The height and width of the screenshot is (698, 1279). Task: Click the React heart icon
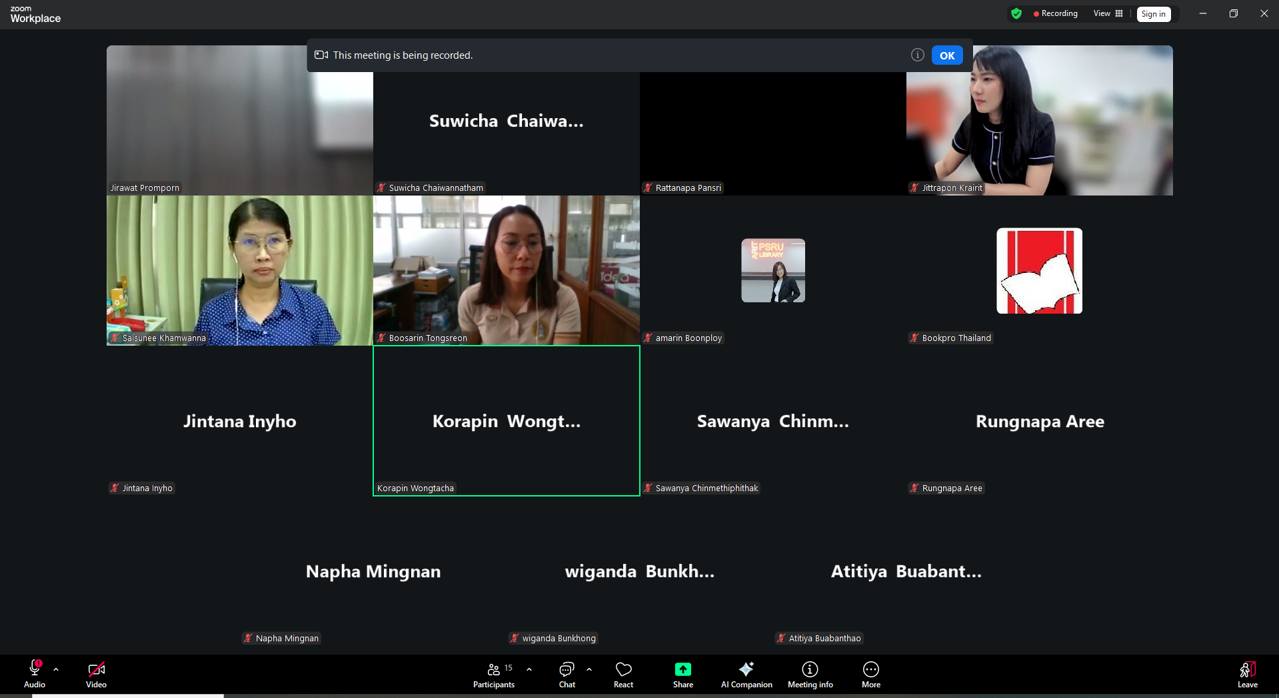623,673
